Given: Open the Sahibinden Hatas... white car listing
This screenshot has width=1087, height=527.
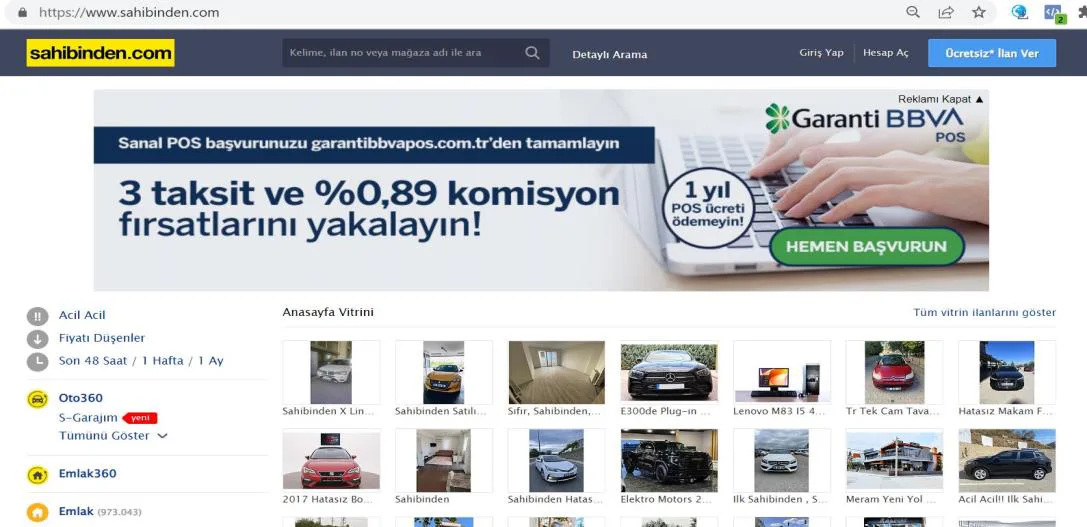Looking at the screenshot, I should click(556, 460).
